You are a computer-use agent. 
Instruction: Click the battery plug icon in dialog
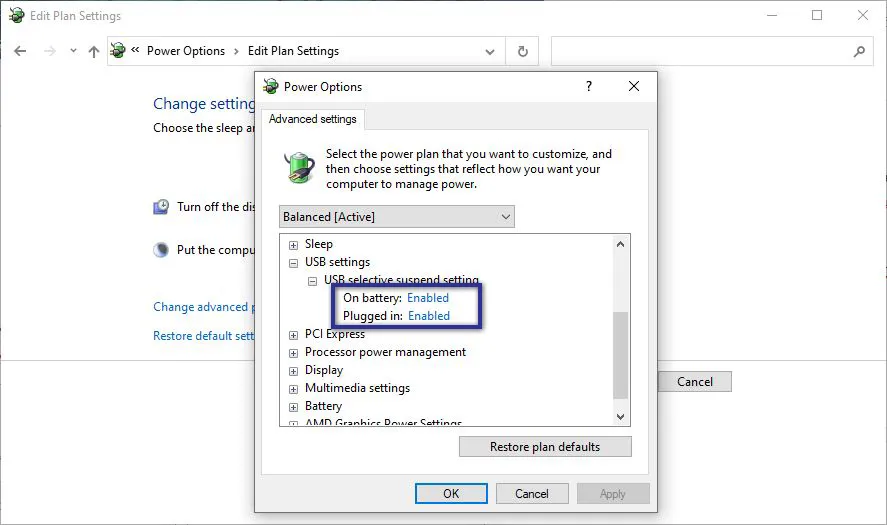[299, 168]
